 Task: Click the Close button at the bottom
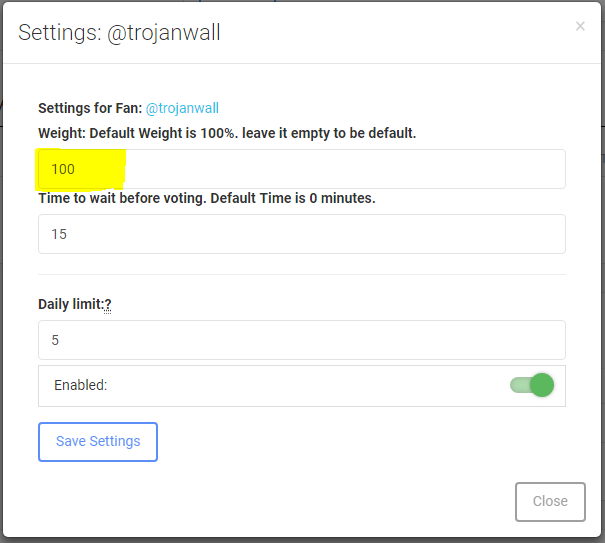[550, 502]
